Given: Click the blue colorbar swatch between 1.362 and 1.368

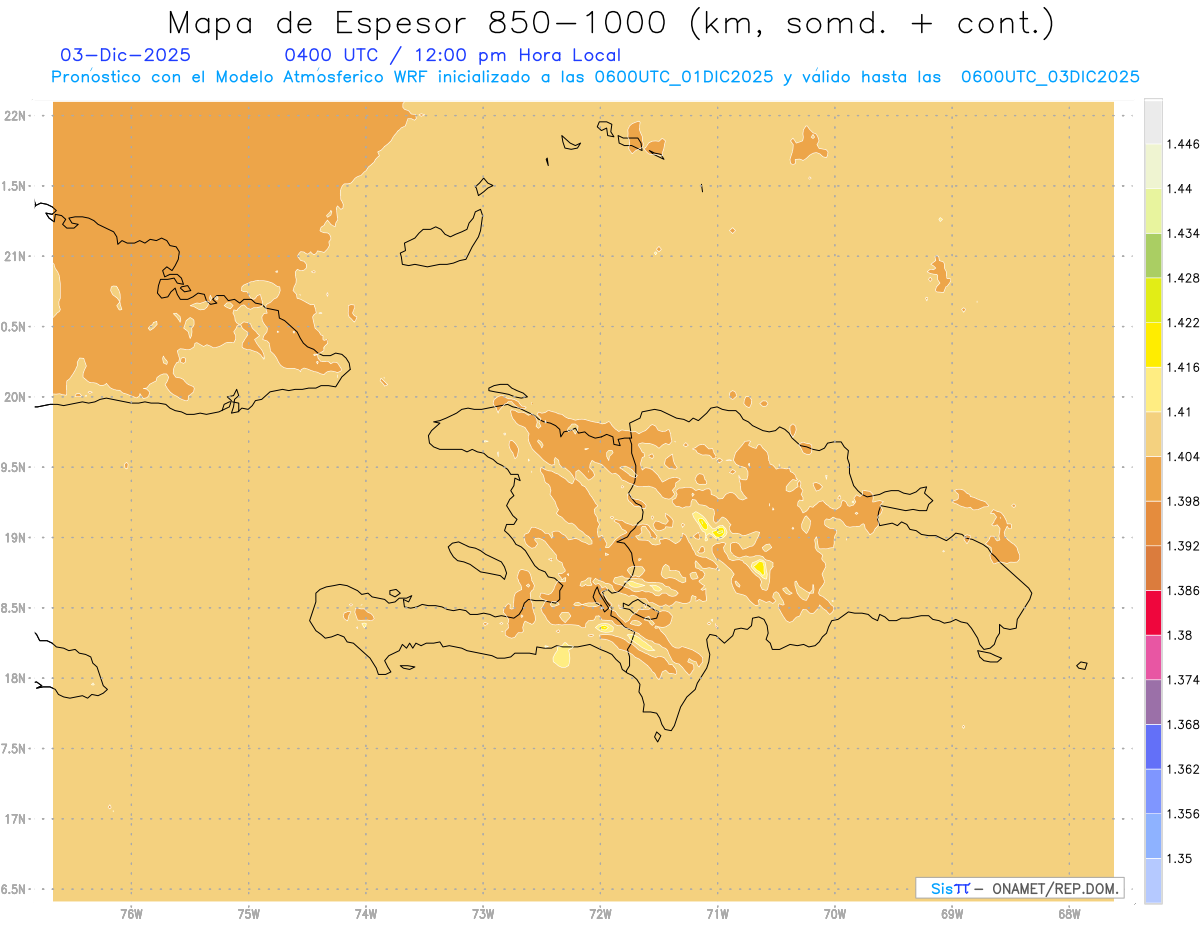Looking at the screenshot, I should click(1153, 746).
